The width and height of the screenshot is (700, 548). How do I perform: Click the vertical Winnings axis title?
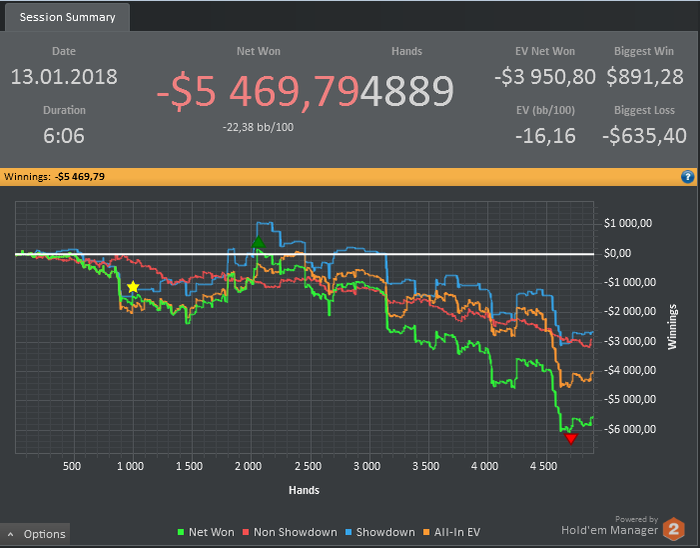click(672, 327)
